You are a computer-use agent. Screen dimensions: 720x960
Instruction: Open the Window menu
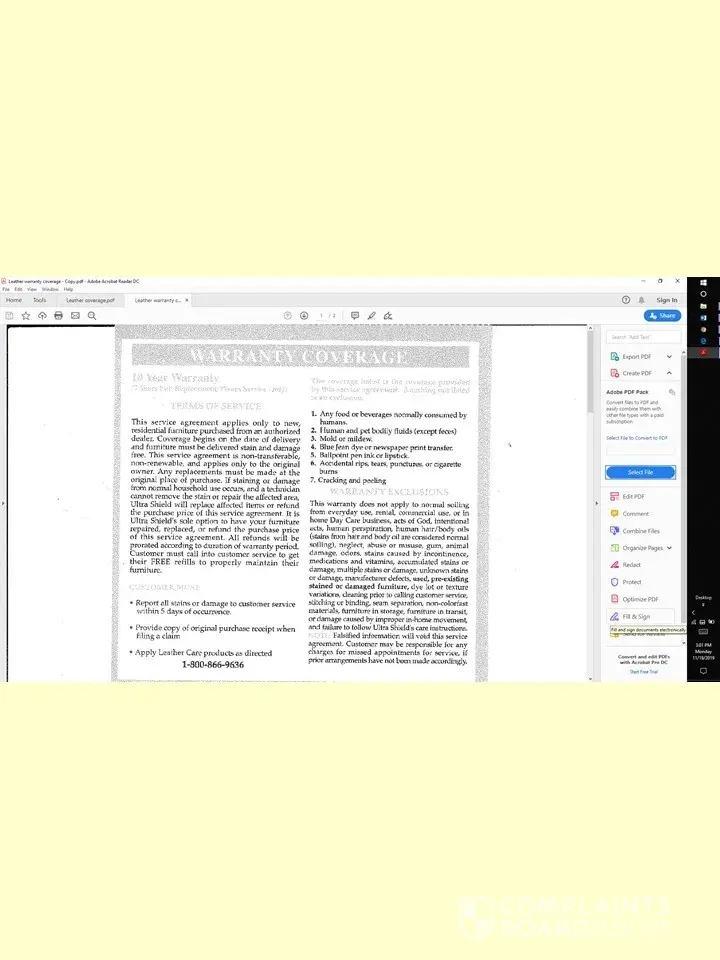[50, 289]
